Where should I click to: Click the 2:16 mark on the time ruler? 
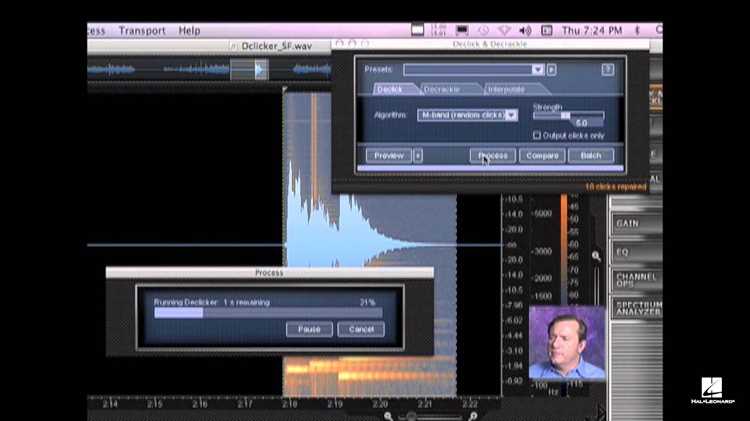point(199,404)
